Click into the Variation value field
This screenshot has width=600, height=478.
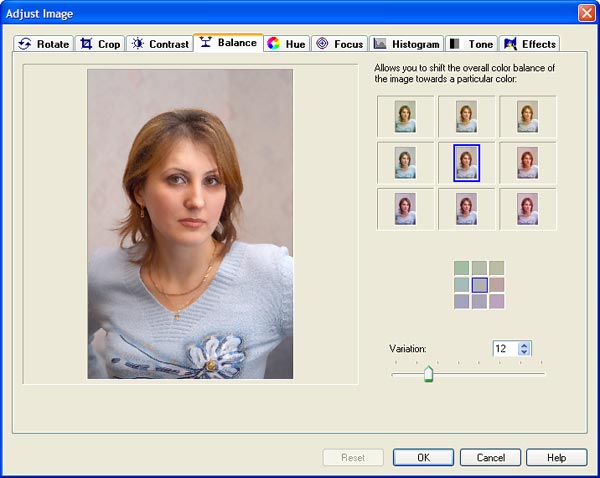505,349
